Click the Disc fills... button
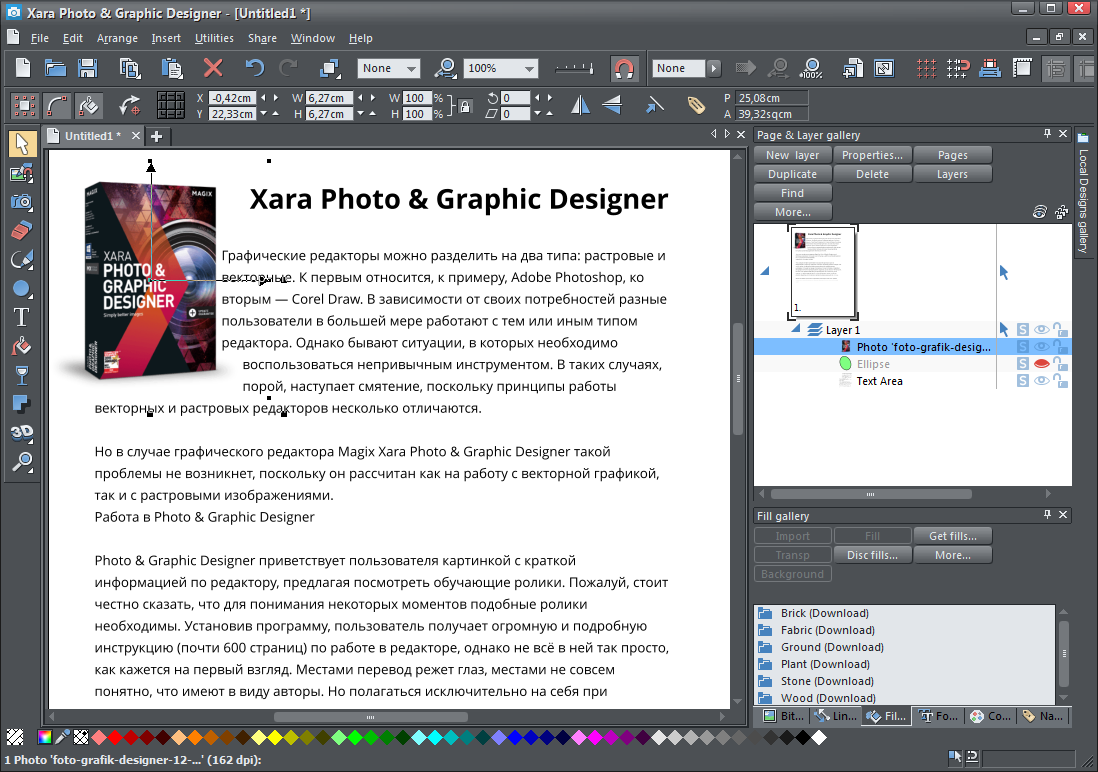This screenshot has width=1098, height=772. point(873,555)
